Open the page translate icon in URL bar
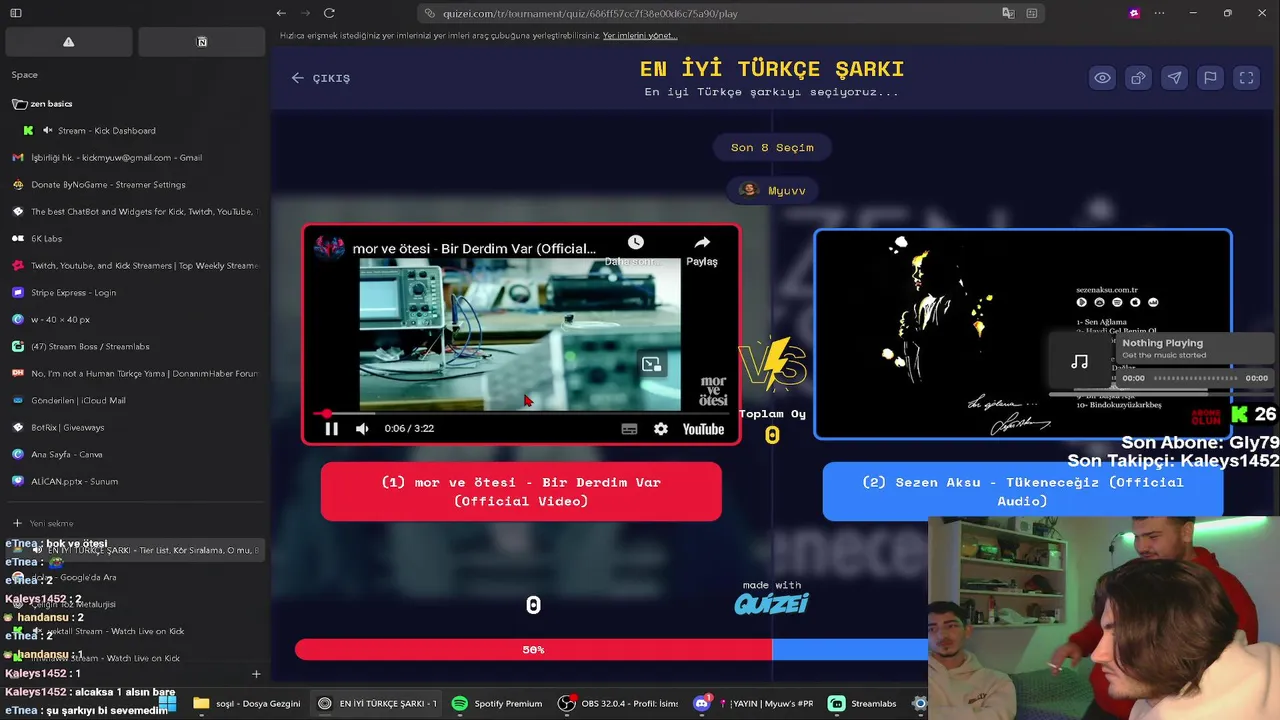The width and height of the screenshot is (1280, 720). (1008, 14)
